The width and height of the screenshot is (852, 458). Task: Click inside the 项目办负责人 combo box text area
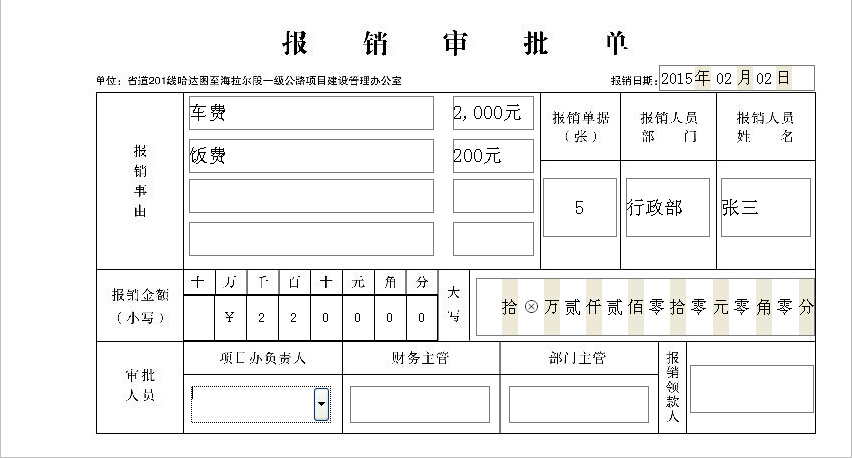click(252, 404)
